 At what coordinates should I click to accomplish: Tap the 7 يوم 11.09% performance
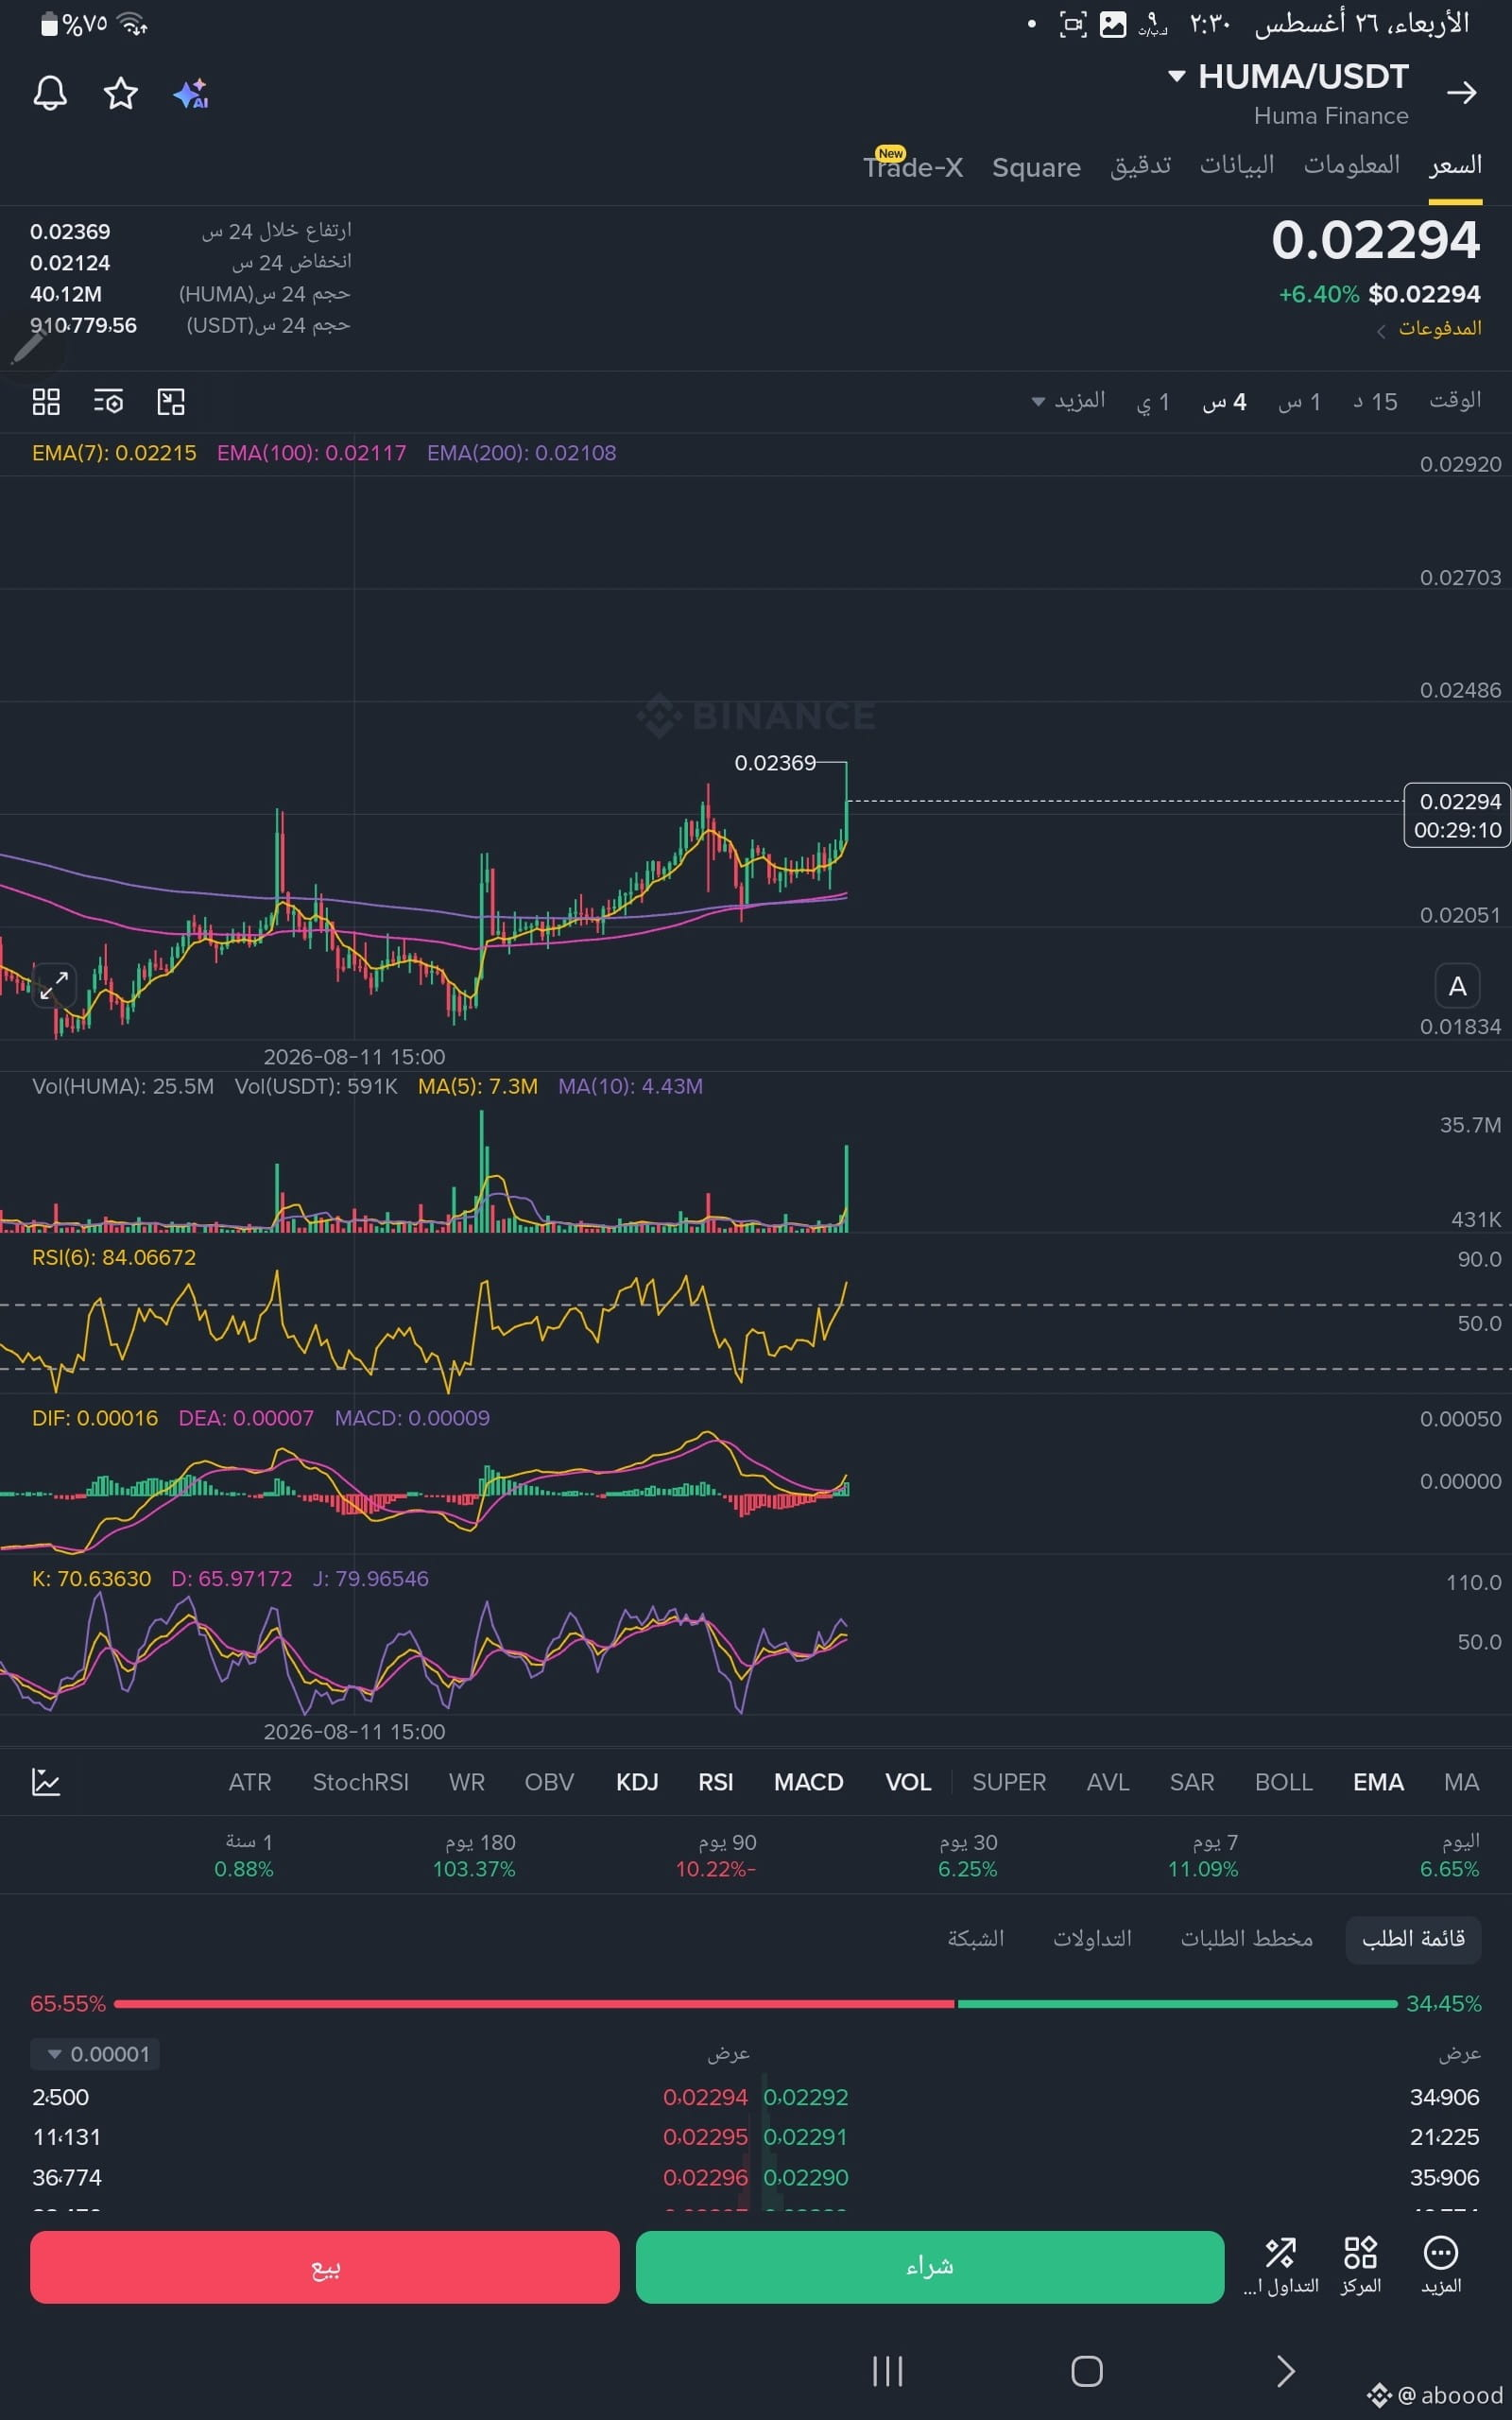[1203, 1856]
